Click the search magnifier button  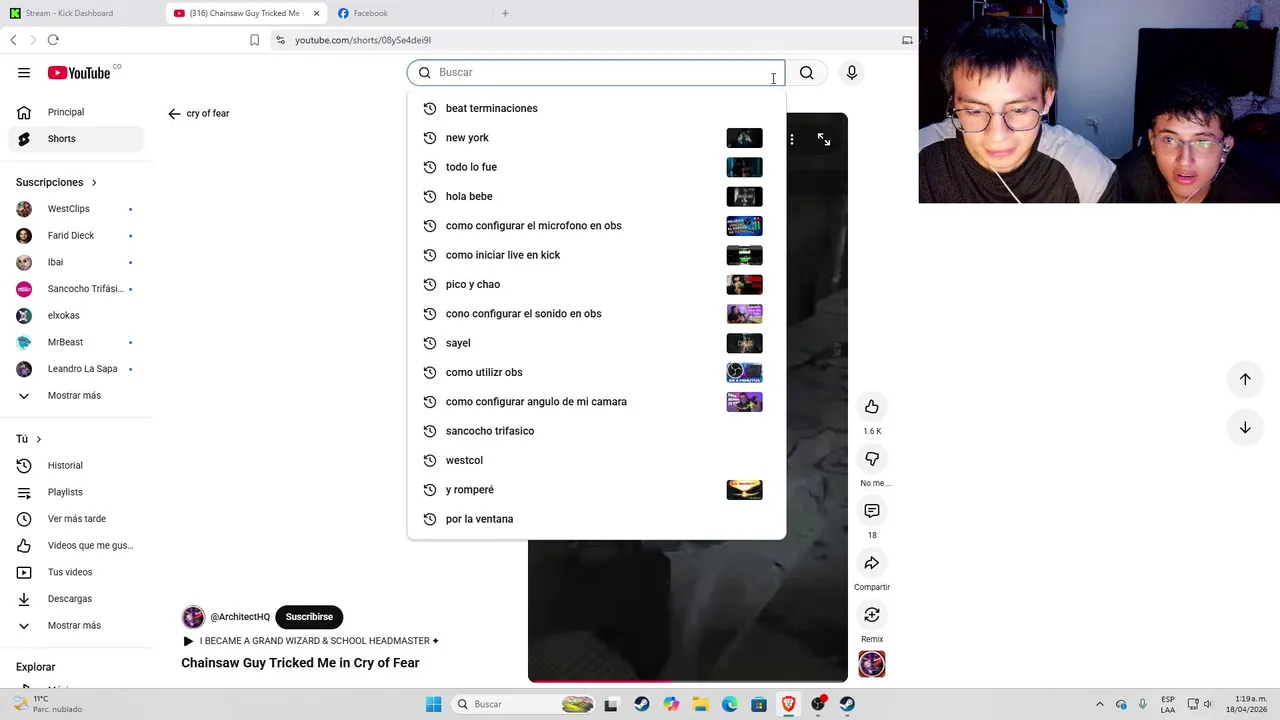click(806, 73)
